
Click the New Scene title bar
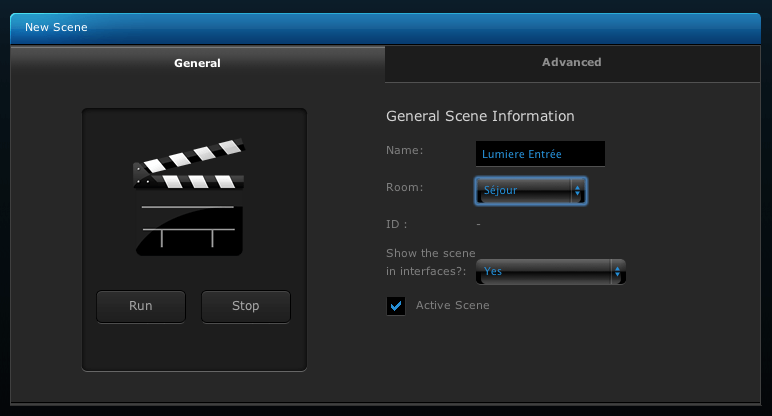click(x=386, y=28)
